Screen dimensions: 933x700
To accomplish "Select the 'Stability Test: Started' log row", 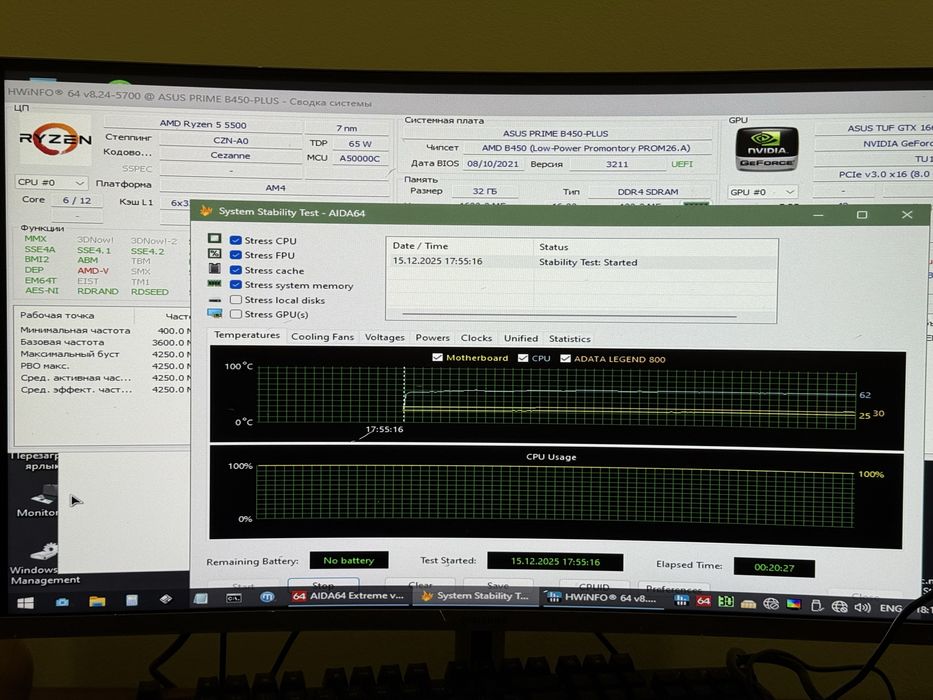I will tap(581, 262).
